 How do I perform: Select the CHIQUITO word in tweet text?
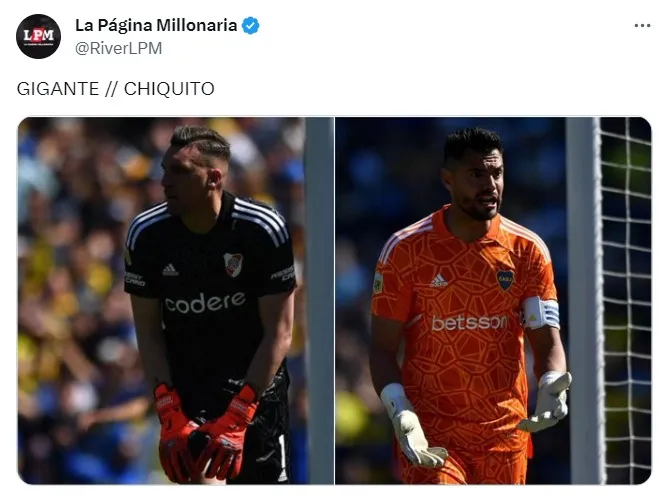tap(169, 89)
